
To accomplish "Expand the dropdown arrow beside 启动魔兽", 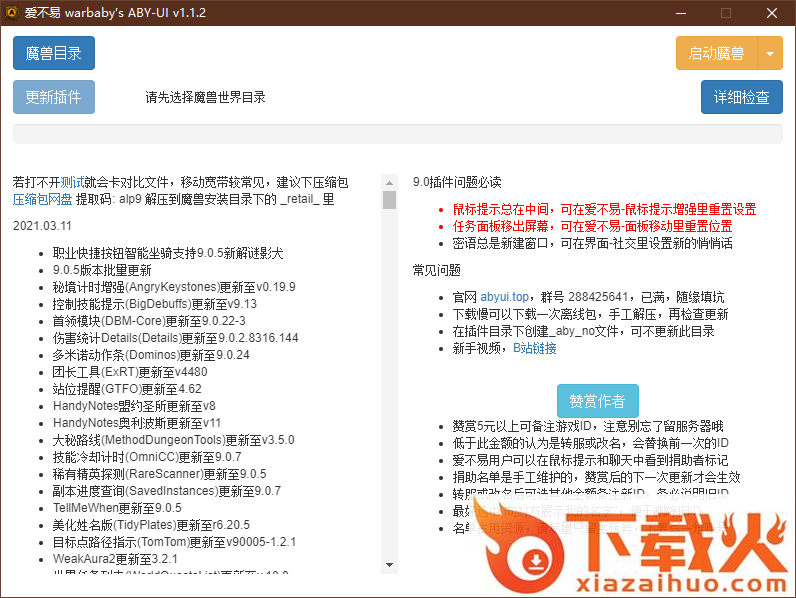I will [770, 53].
